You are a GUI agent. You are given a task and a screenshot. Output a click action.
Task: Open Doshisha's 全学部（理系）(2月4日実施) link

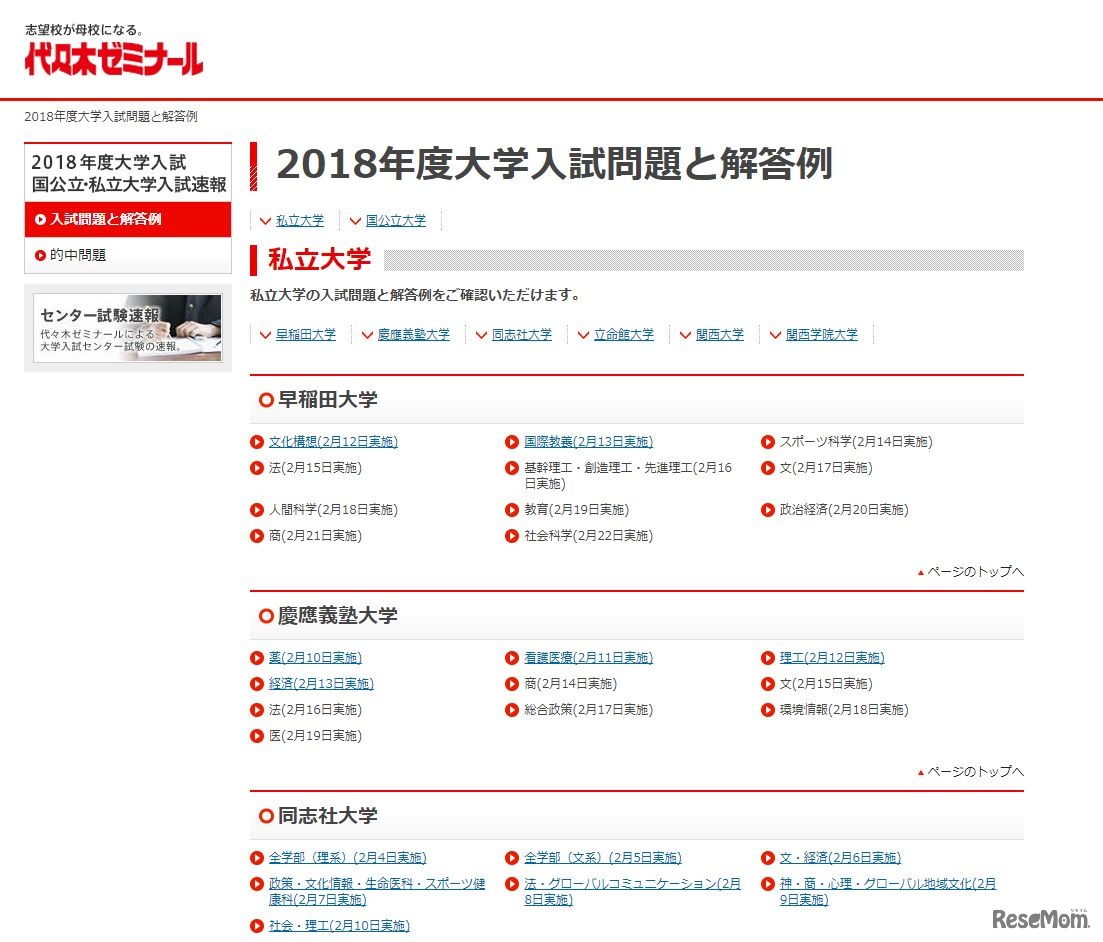coord(347,858)
